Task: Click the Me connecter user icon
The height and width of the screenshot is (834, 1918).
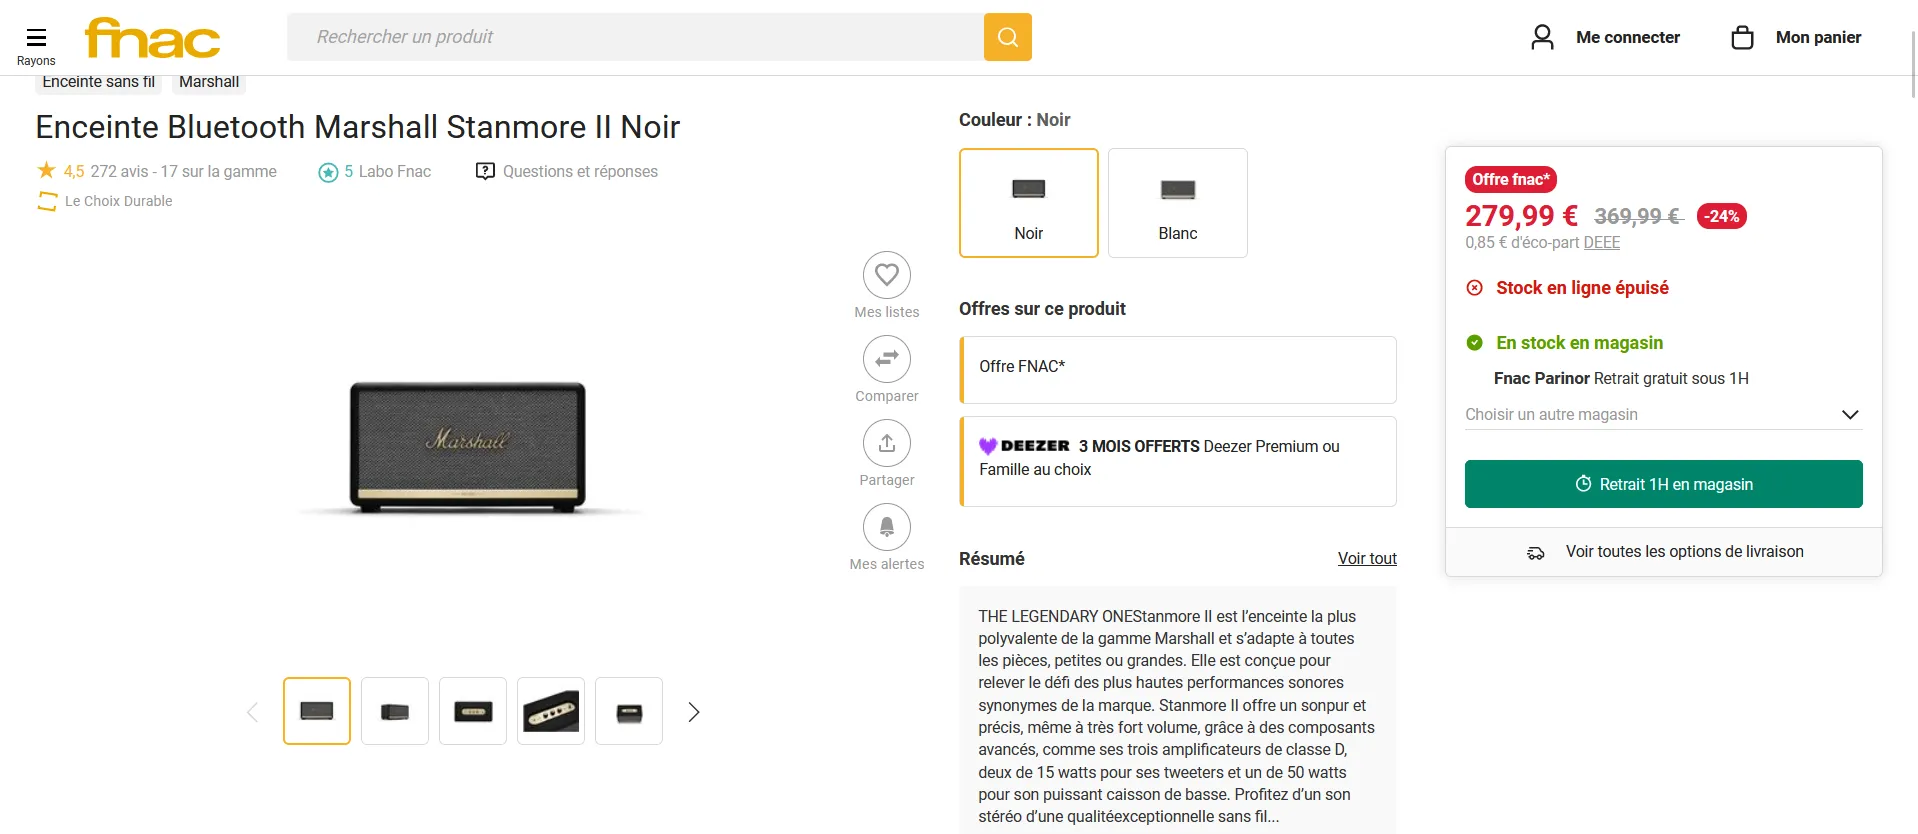Action: (x=1542, y=37)
